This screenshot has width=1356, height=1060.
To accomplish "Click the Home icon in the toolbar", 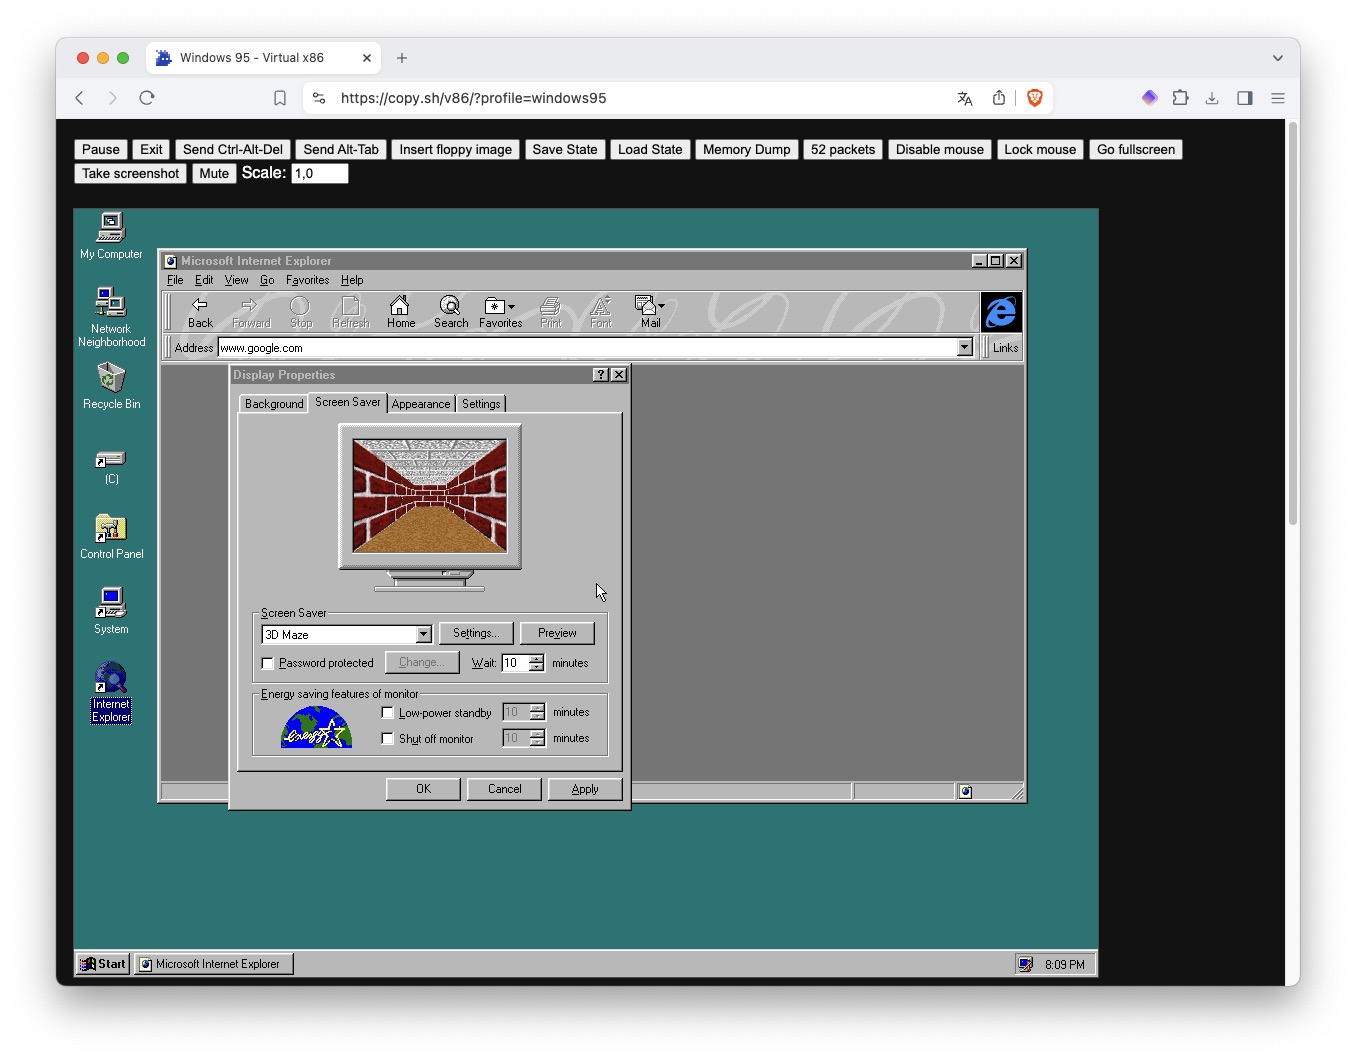I will [x=400, y=312].
